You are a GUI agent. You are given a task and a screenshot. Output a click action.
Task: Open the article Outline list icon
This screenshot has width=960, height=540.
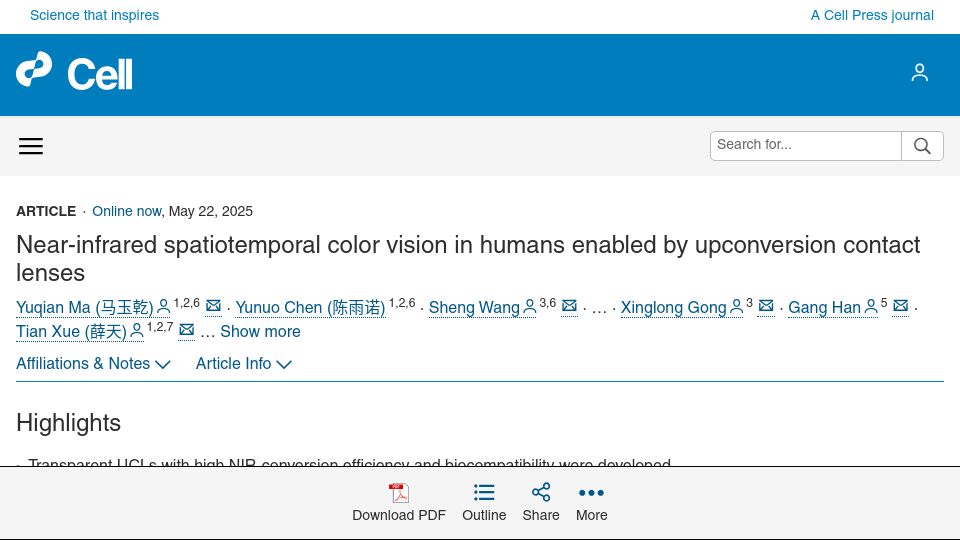pyautogui.click(x=484, y=492)
